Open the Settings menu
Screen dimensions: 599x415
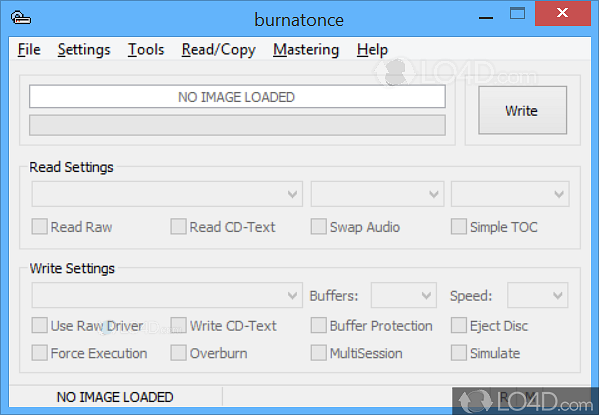click(x=84, y=50)
